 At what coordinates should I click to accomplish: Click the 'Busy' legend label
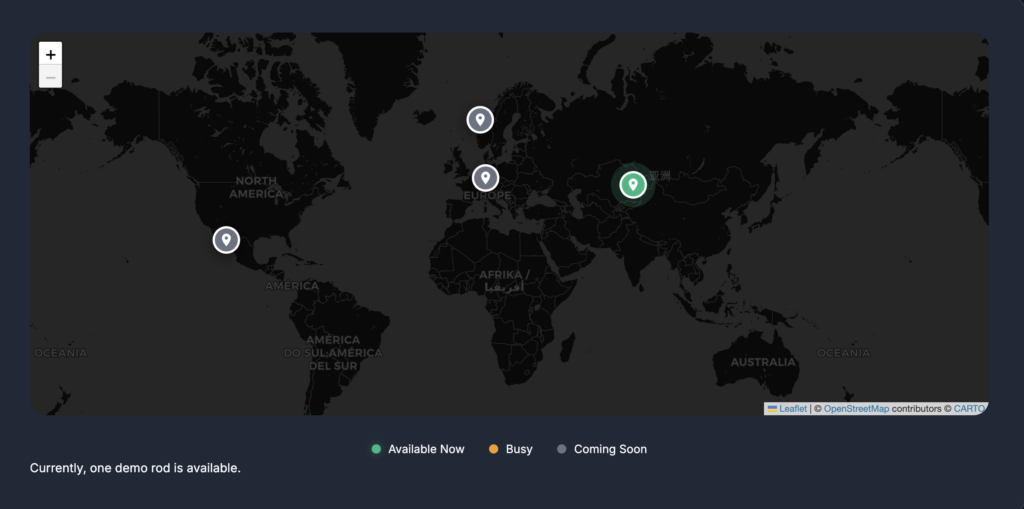click(519, 450)
